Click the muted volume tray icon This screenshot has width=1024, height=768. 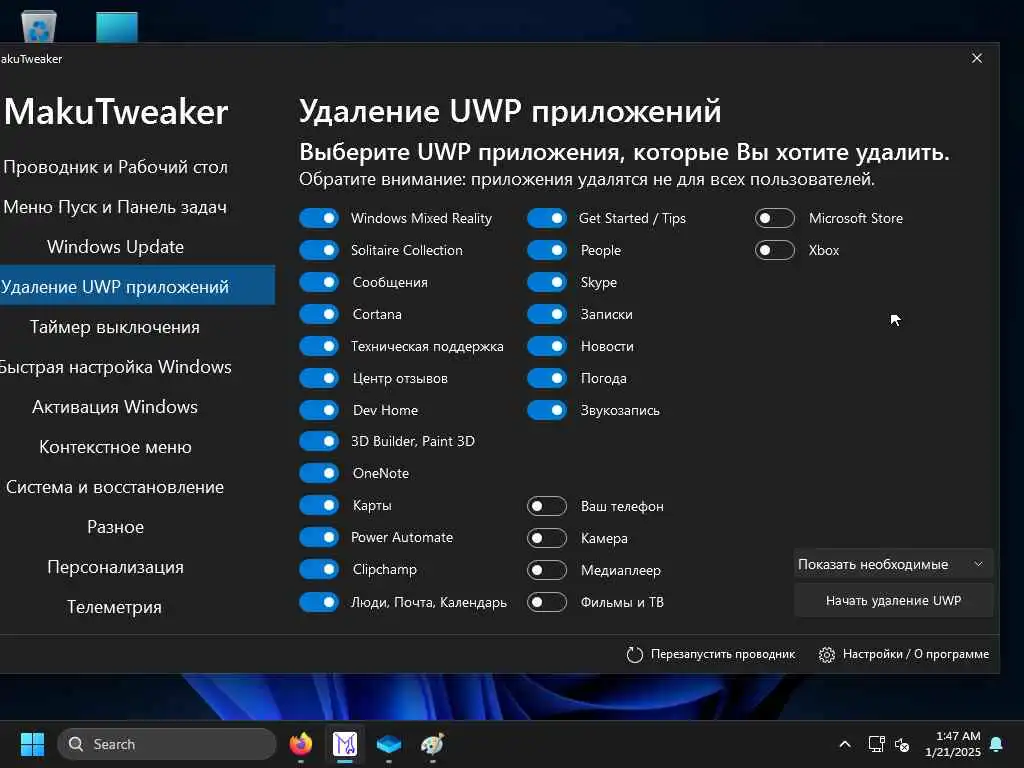(902, 744)
